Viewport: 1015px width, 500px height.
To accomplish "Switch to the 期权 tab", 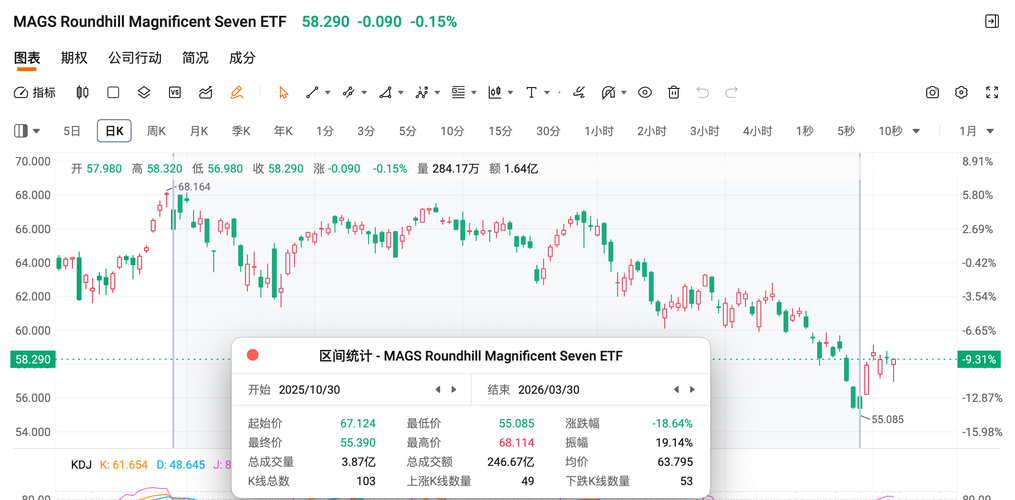I will point(74,58).
